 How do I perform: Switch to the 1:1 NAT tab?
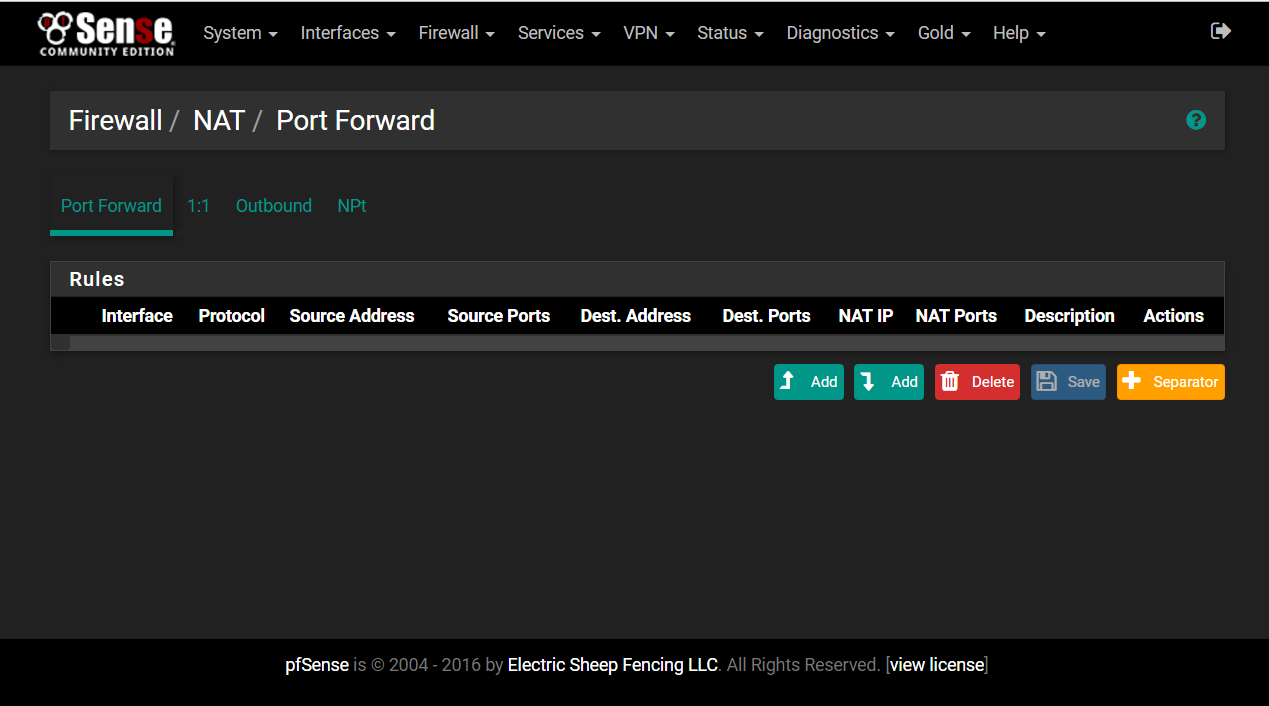[x=198, y=206]
